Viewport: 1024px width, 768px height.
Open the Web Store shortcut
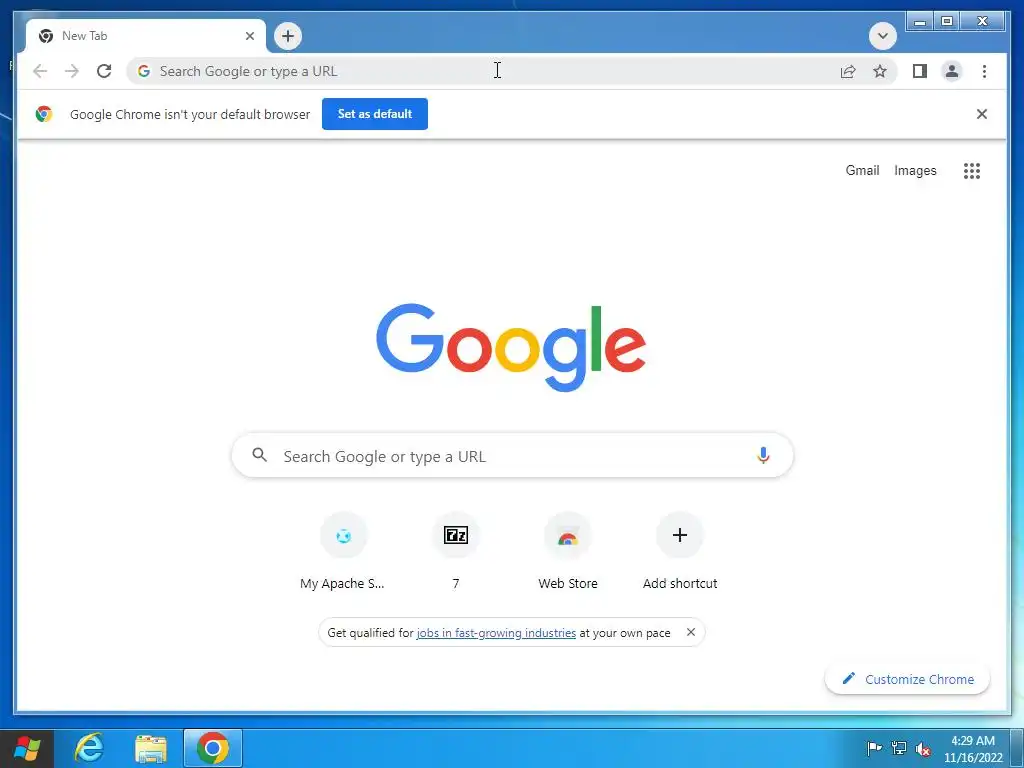coord(568,552)
